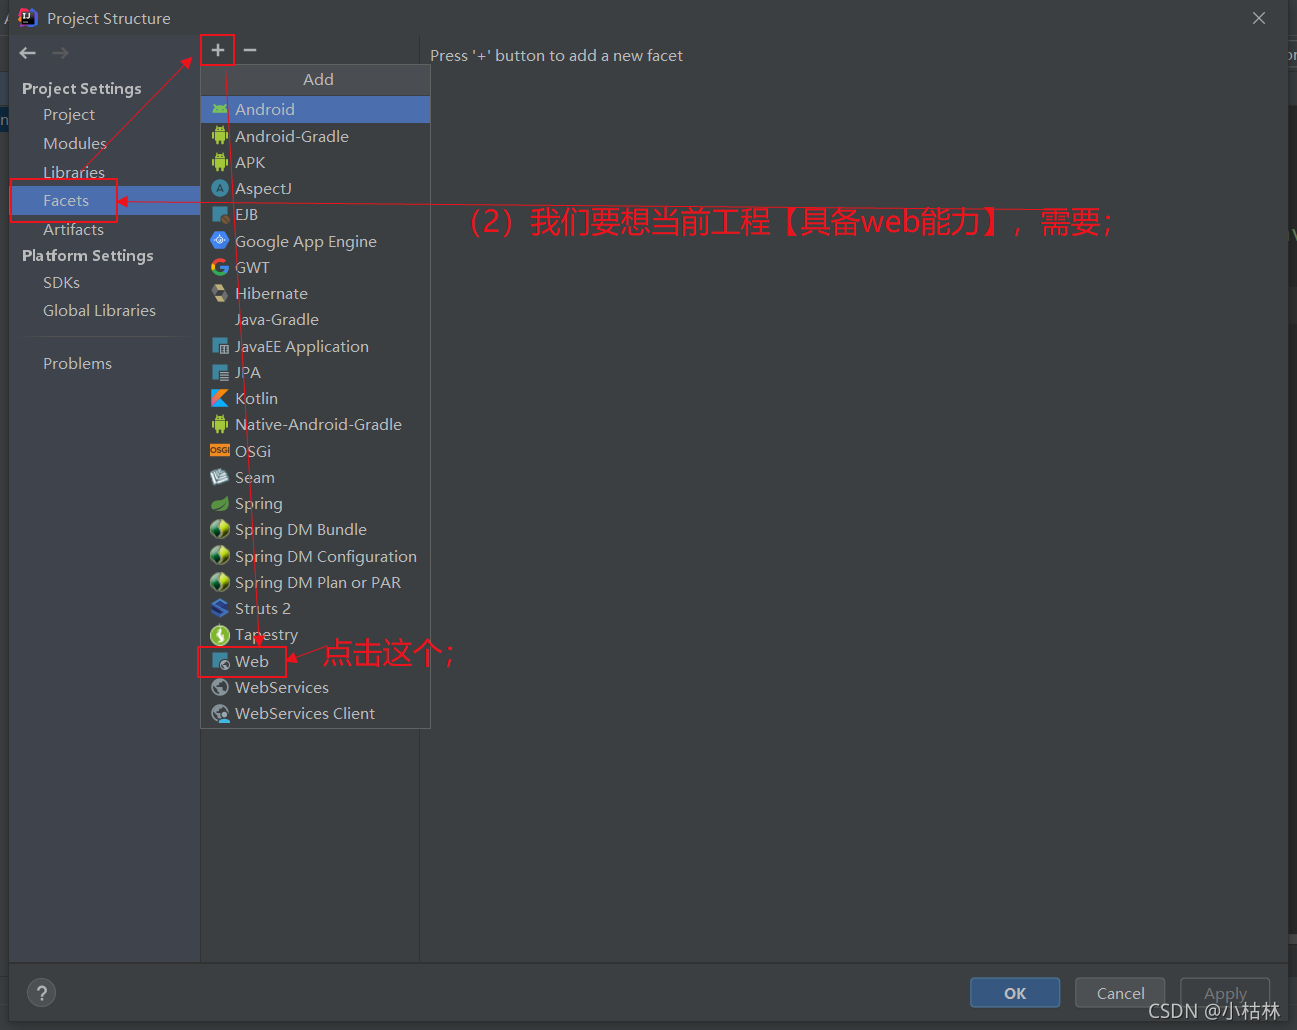
Task: Click the Google App Engine icon
Action: coord(220,241)
